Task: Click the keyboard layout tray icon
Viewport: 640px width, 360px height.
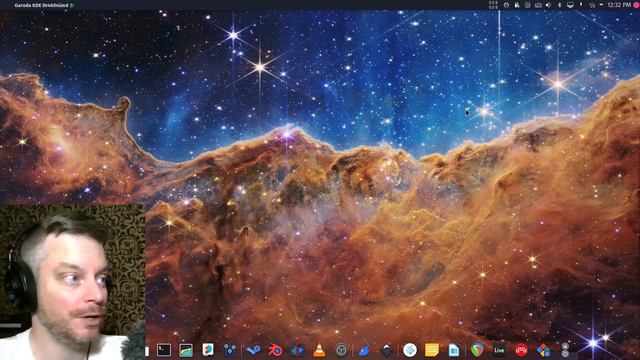Action: point(538,5)
